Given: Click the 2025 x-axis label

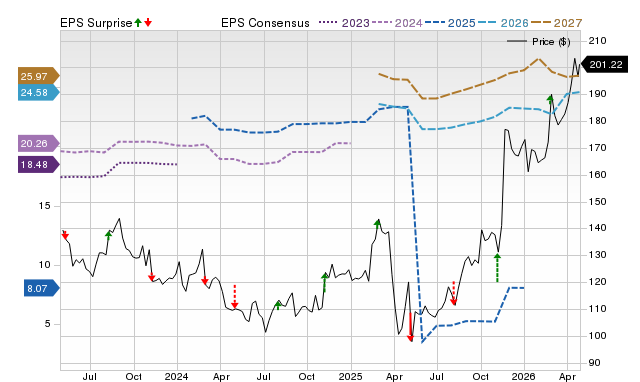Looking at the screenshot, I should pos(350,376).
